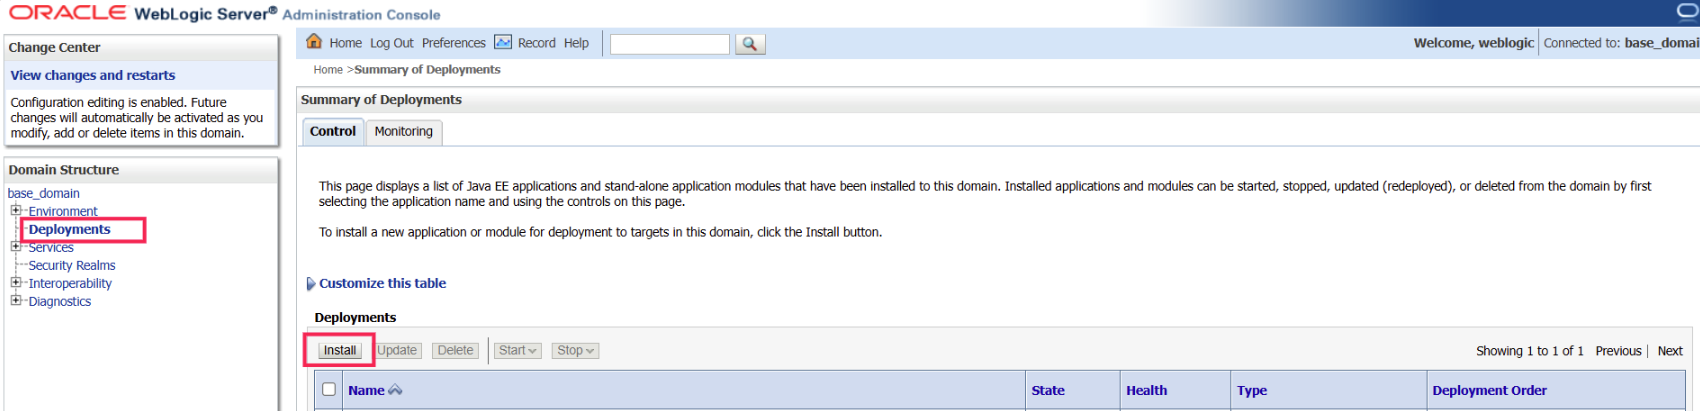This screenshot has height=411, width=1700.
Task: Click the Home house icon
Action: [x=314, y=41]
